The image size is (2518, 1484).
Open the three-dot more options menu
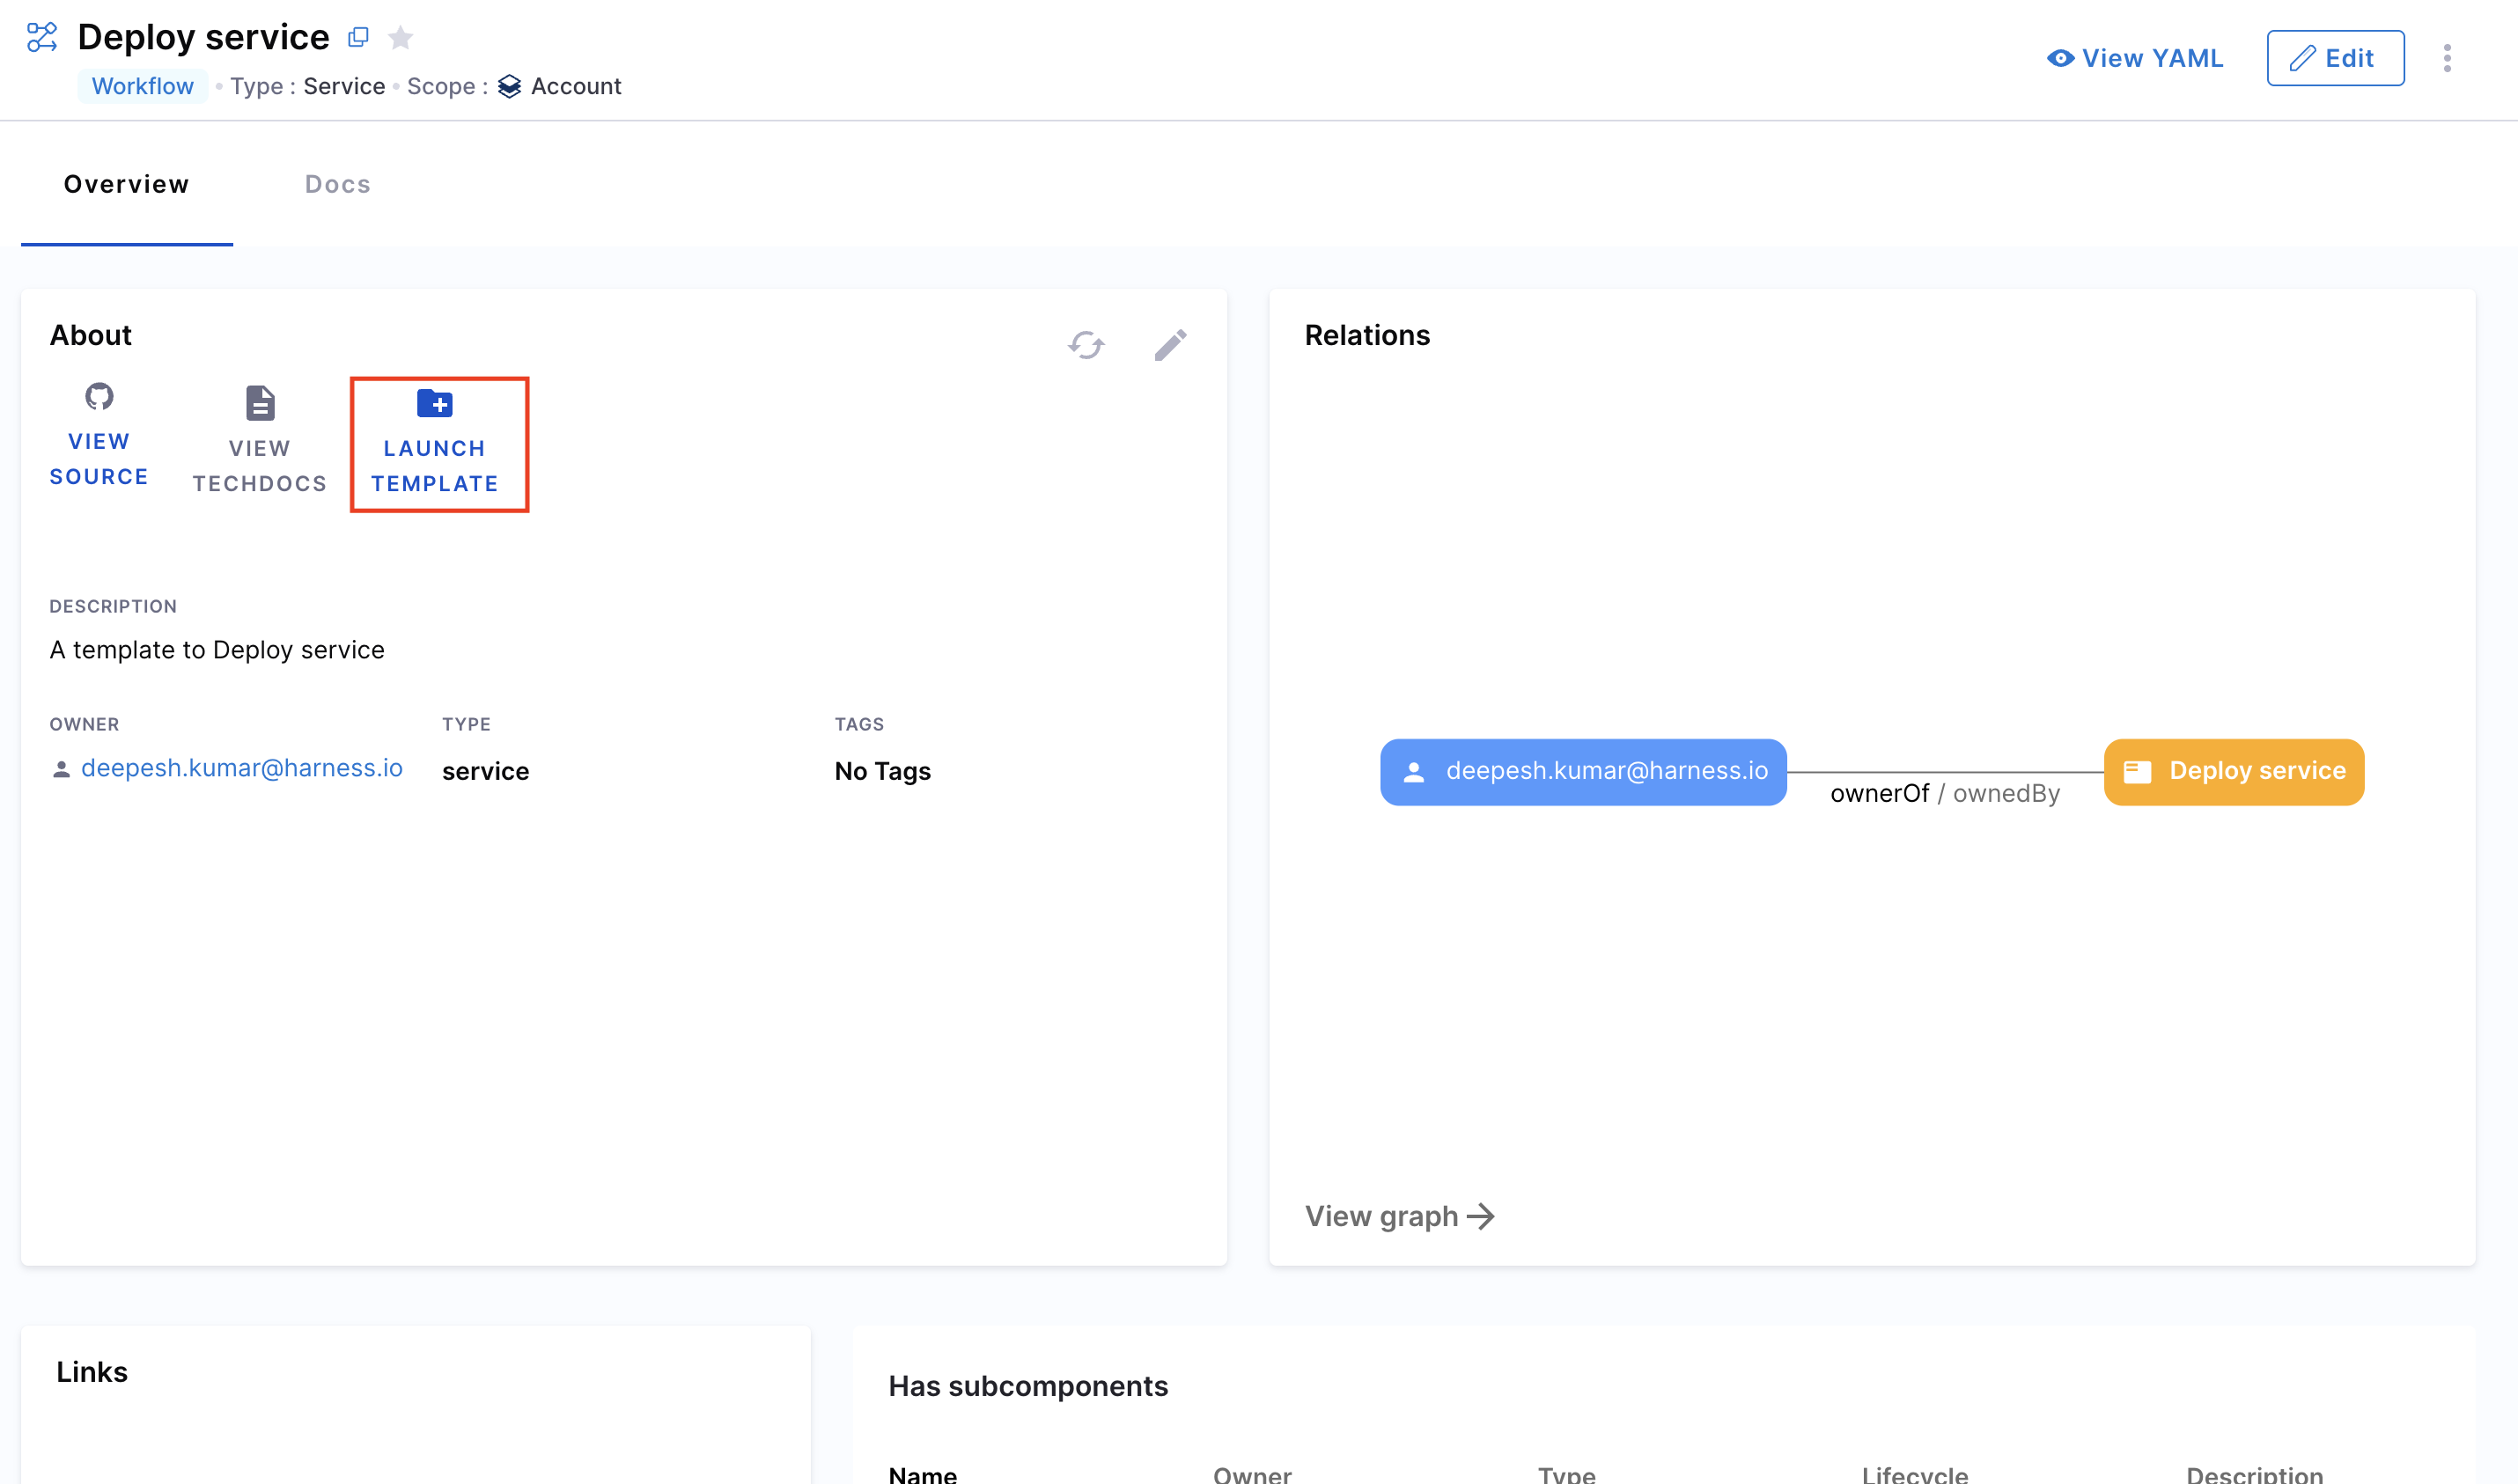coord(2446,58)
